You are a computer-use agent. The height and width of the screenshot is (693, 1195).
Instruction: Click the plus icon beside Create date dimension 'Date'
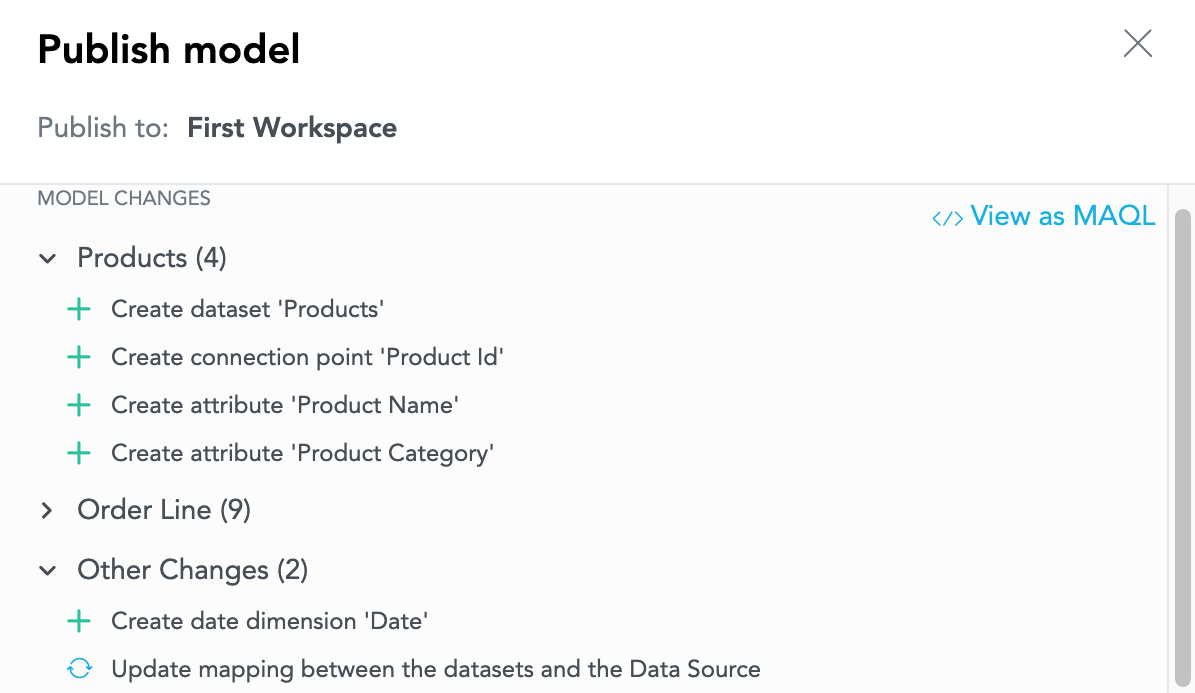78,621
